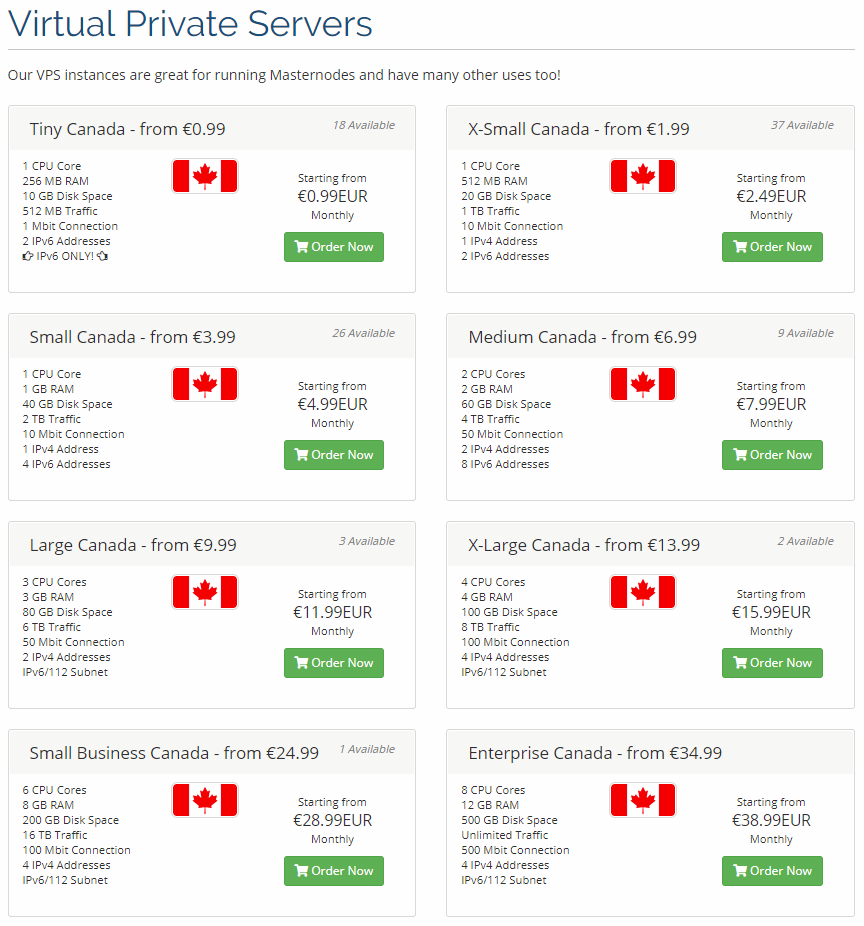864x926 pixels.
Task: Order the Tiny Canada VPS now
Action: (334, 247)
